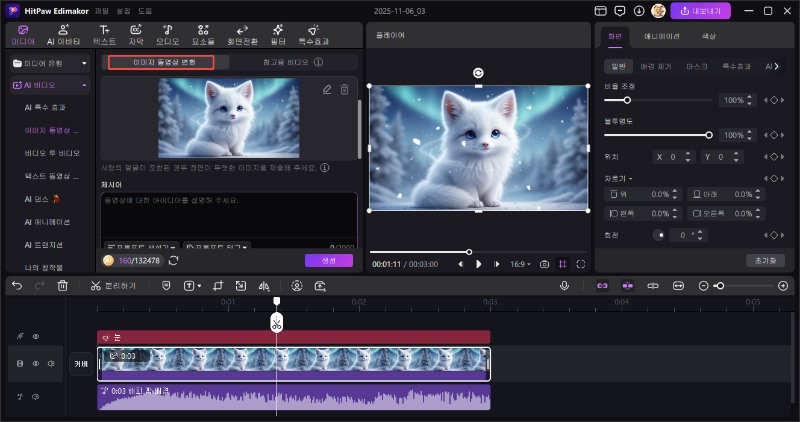Screen dimensions: 800x422
Task: Click the pencil edit icon on uploaded image
Action: pyautogui.click(x=327, y=89)
